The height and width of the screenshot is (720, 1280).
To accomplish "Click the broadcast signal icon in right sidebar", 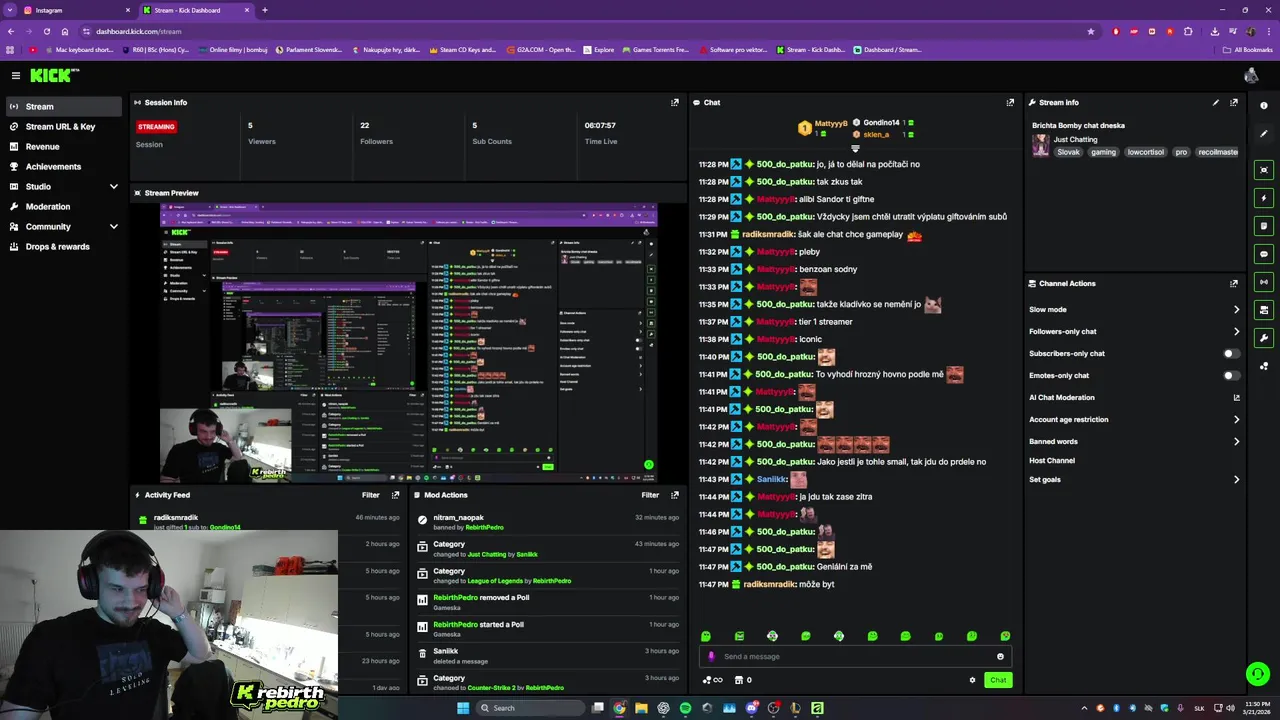I will (1264, 282).
